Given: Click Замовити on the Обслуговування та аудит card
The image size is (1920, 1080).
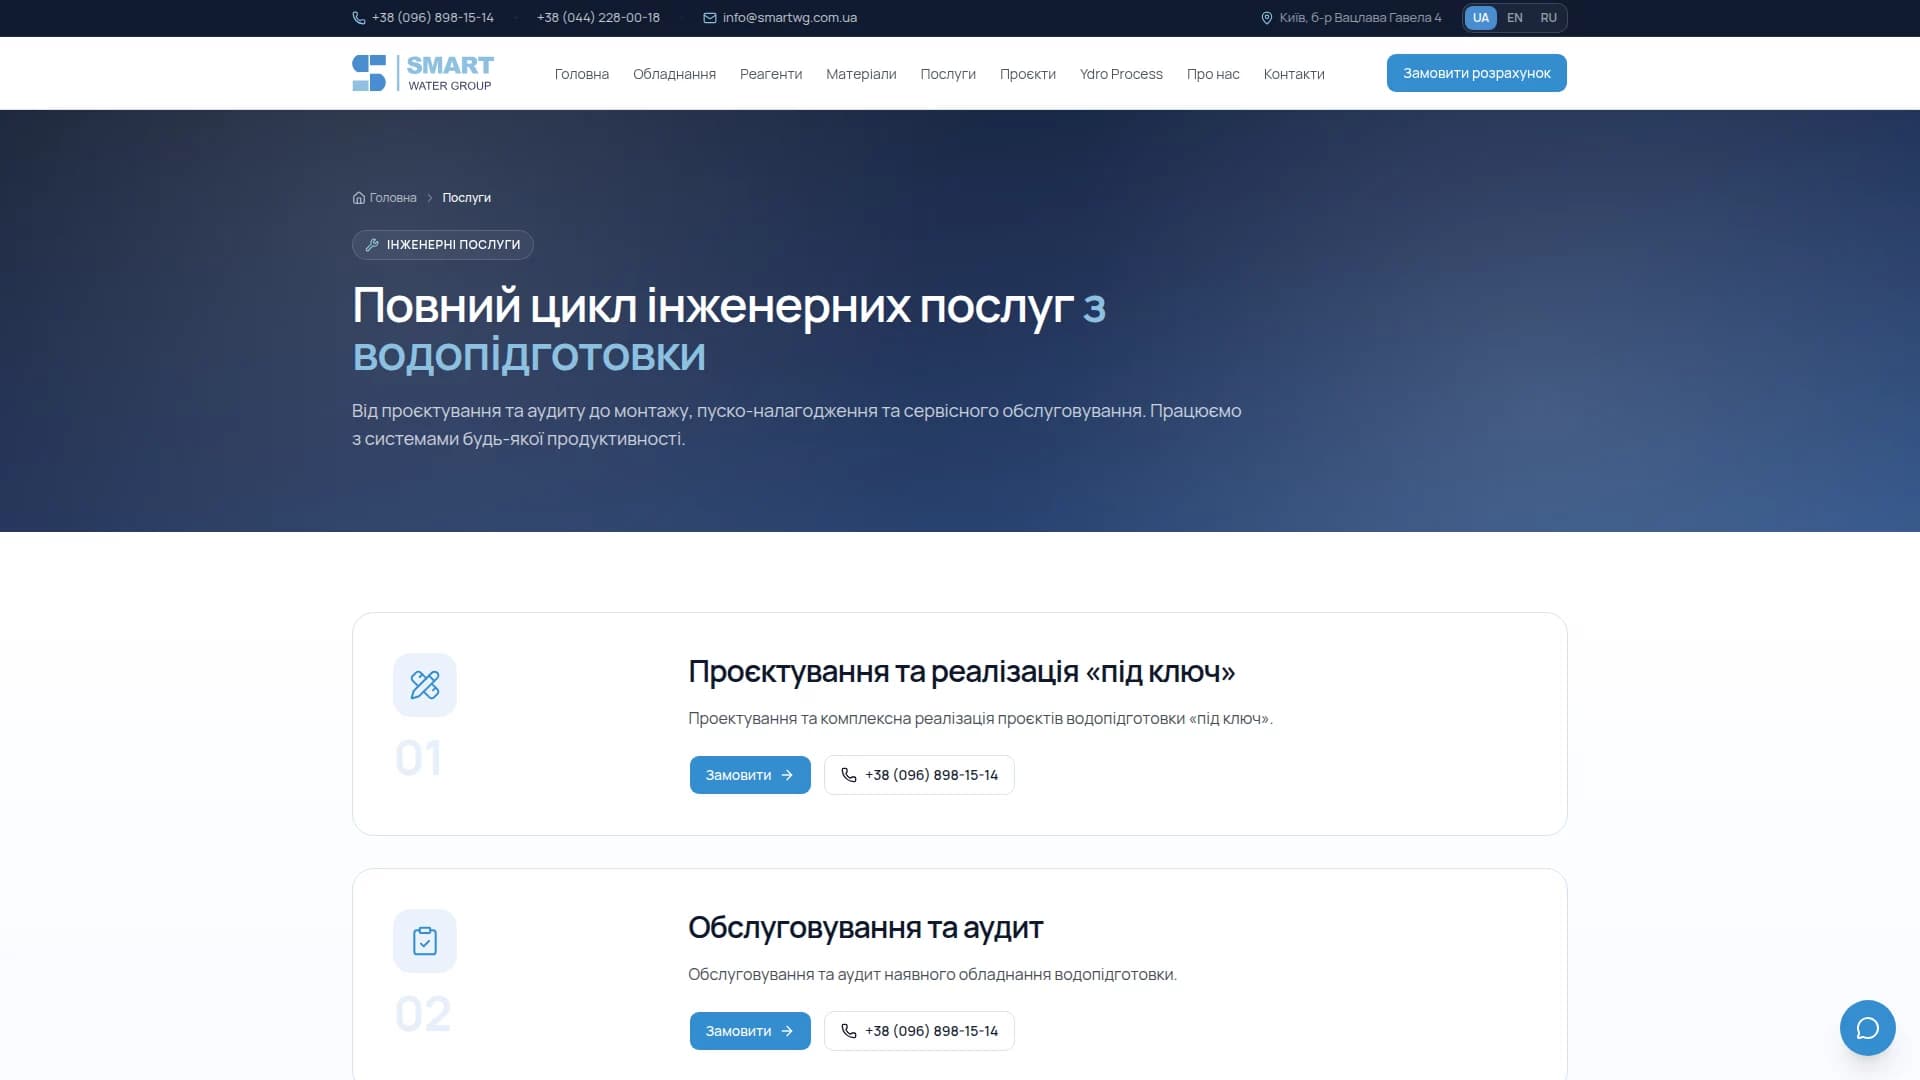Looking at the screenshot, I should coord(750,1031).
